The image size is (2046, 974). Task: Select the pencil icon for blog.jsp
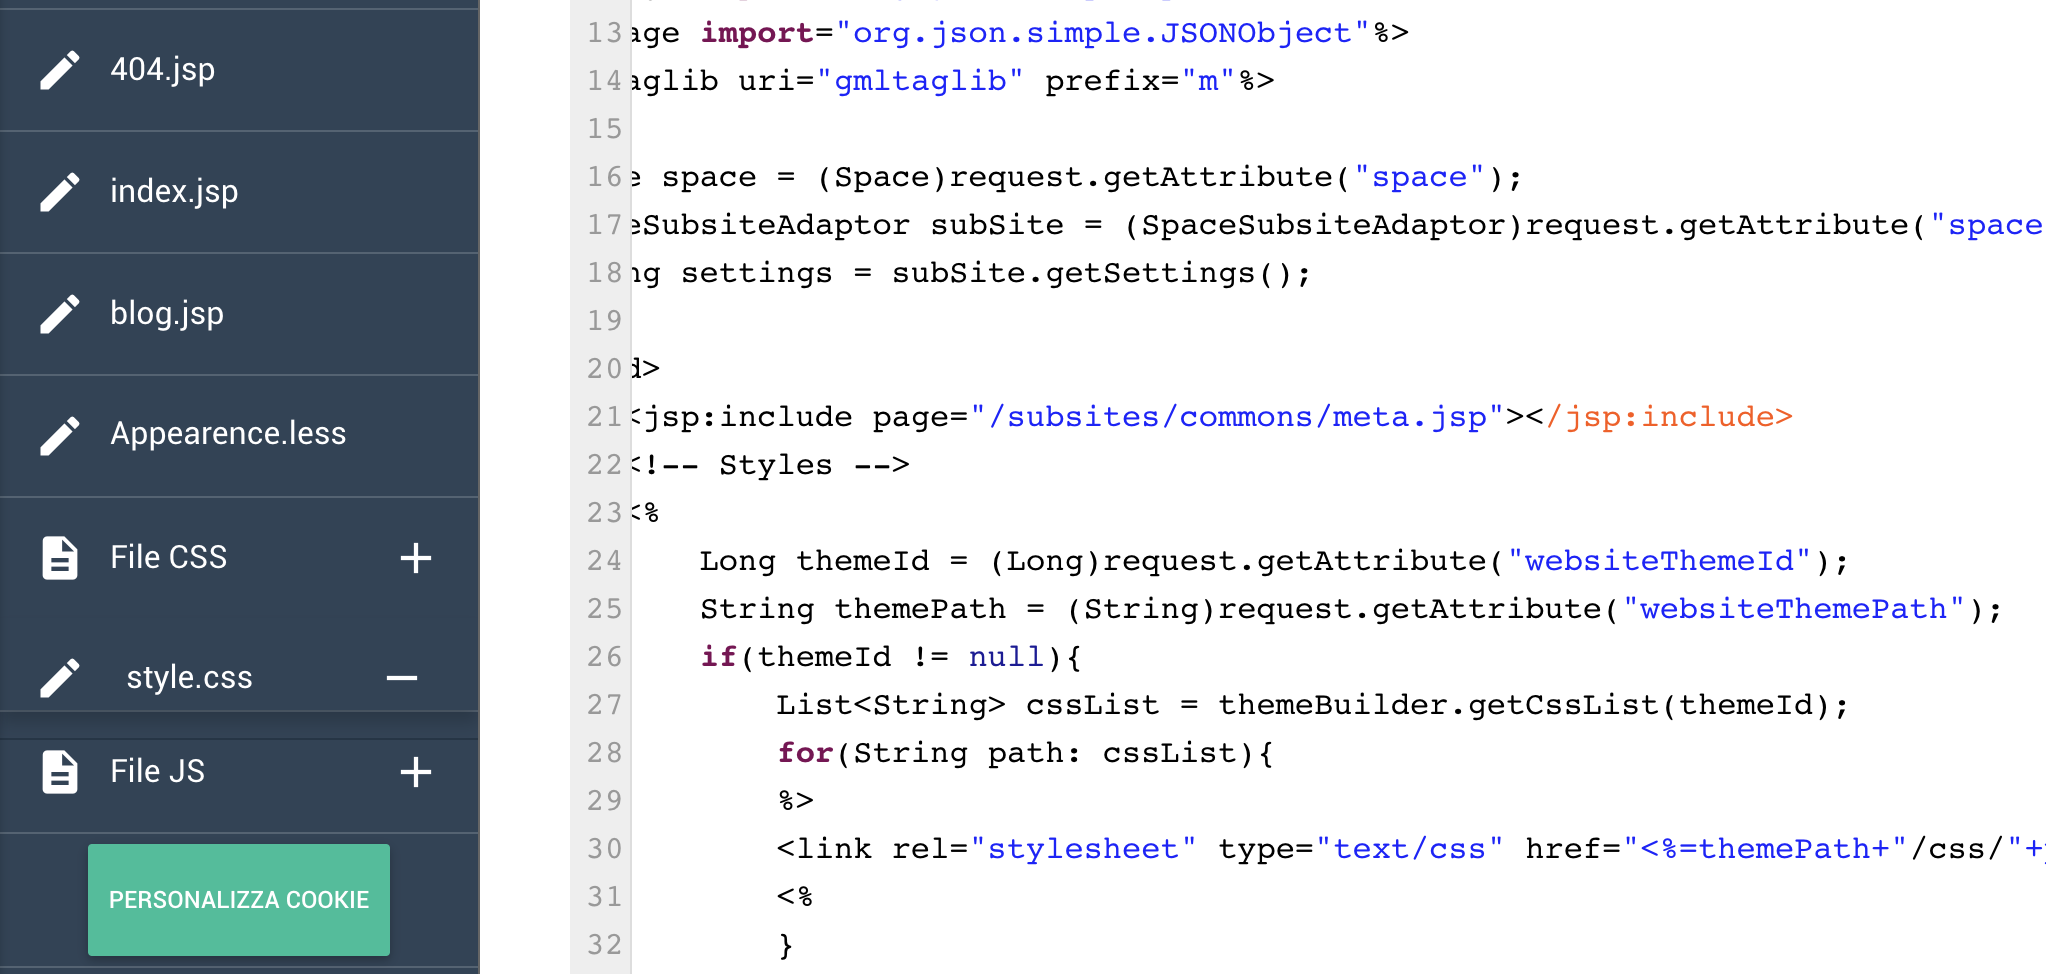point(60,314)
